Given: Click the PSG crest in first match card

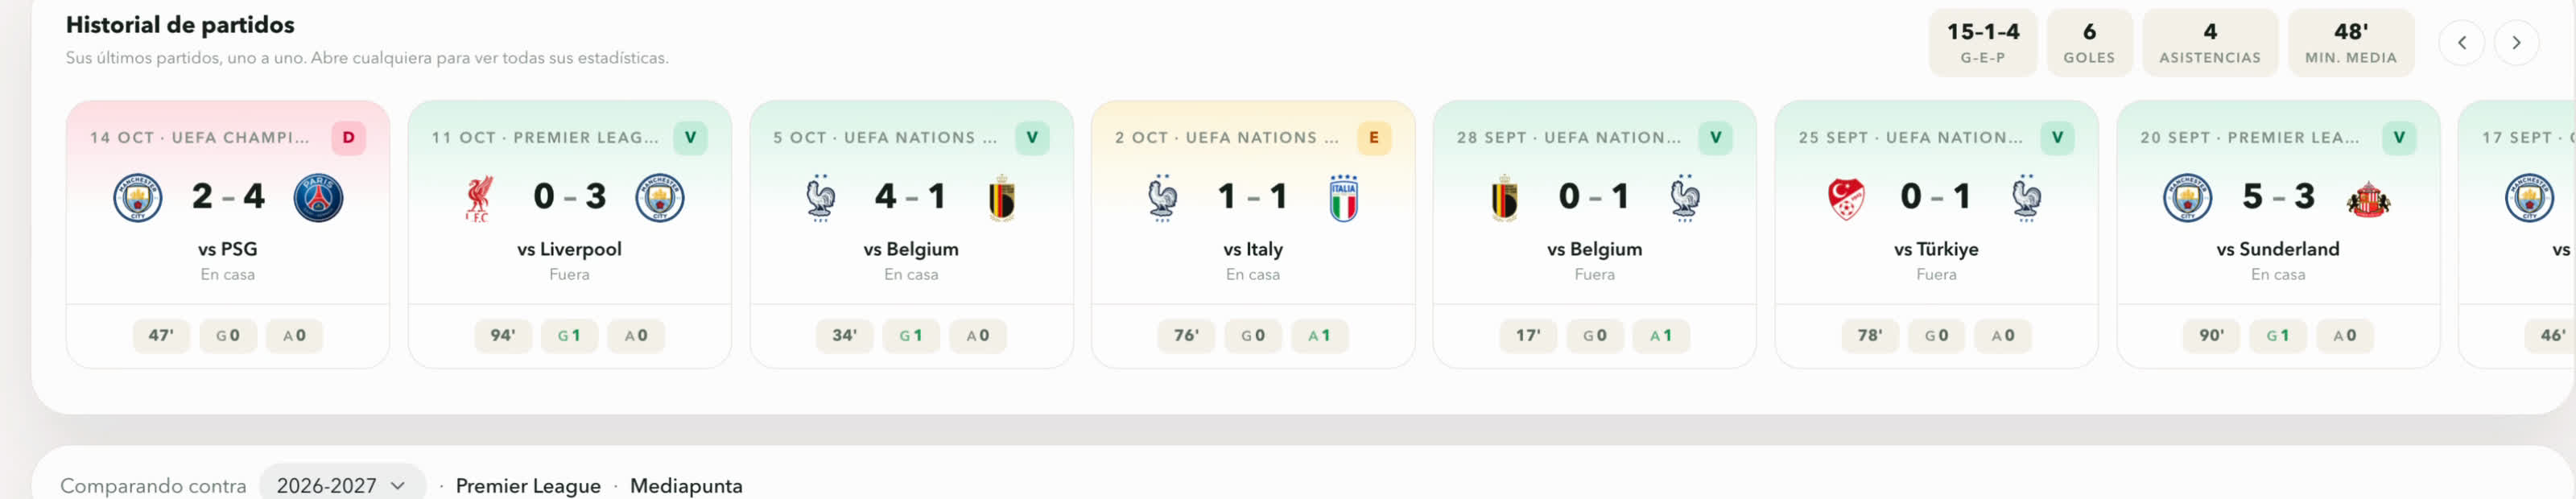Looking at the screenshot, I should [x=318, y=197].
